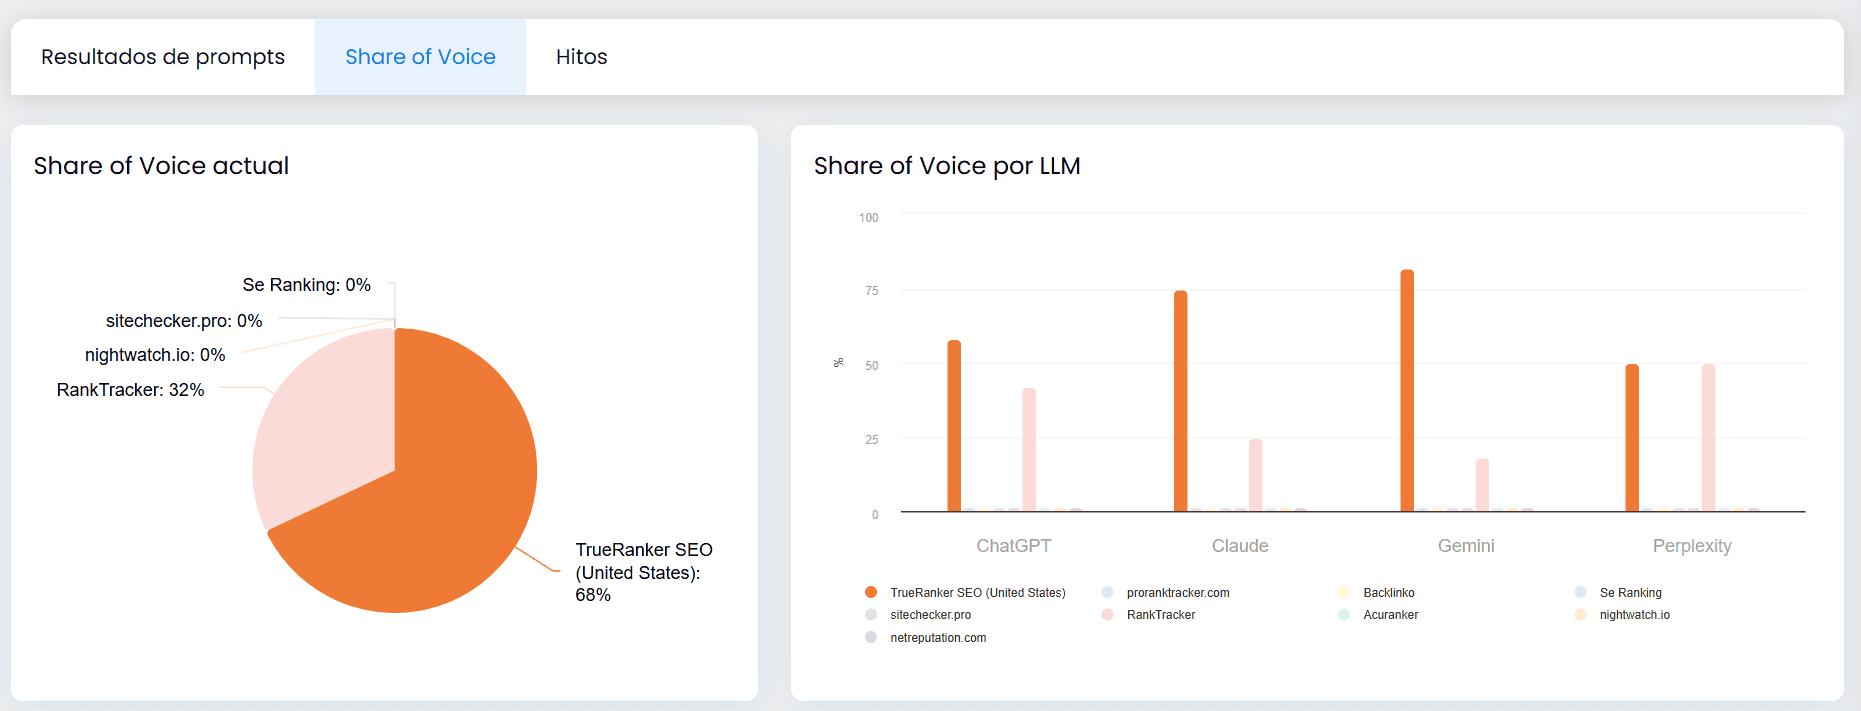Click the 'Share of Voice por LLM' heading
Image resolution: width=1861 pixels, height=711 pixels.
pos(947,166)
